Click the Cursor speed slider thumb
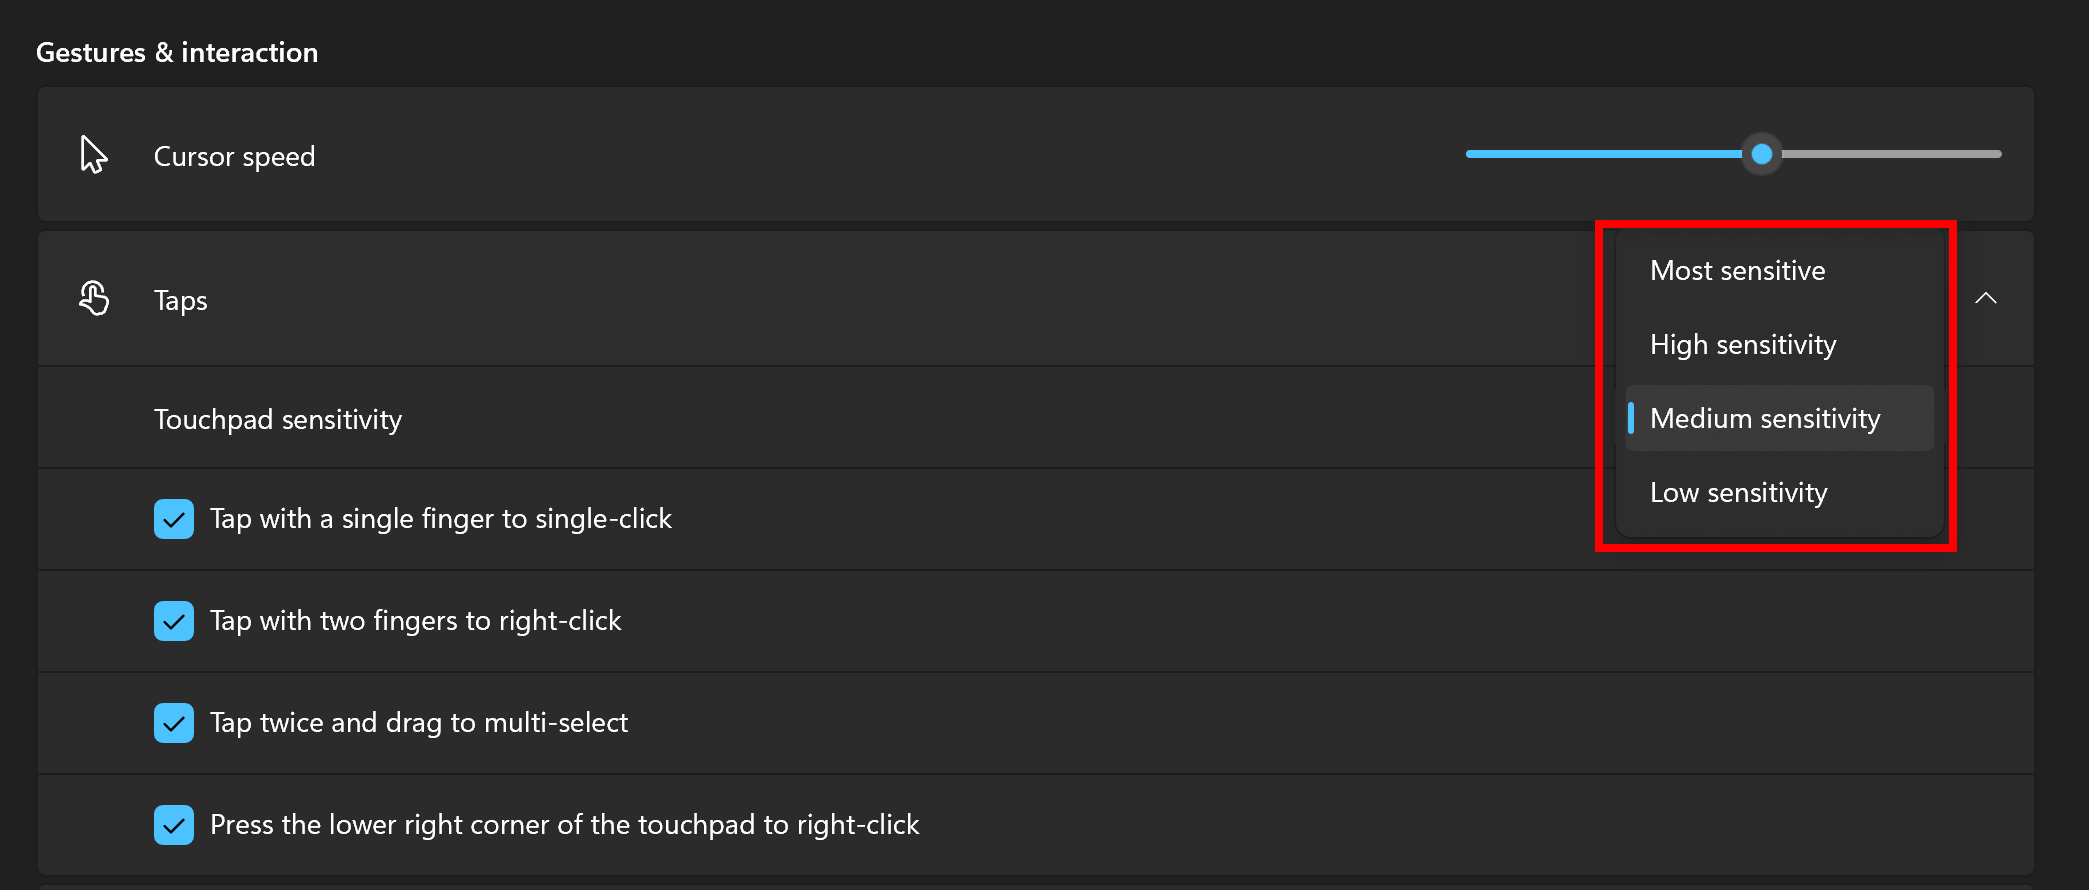This screenshot has width=2089, height=890. (1762, 154)
